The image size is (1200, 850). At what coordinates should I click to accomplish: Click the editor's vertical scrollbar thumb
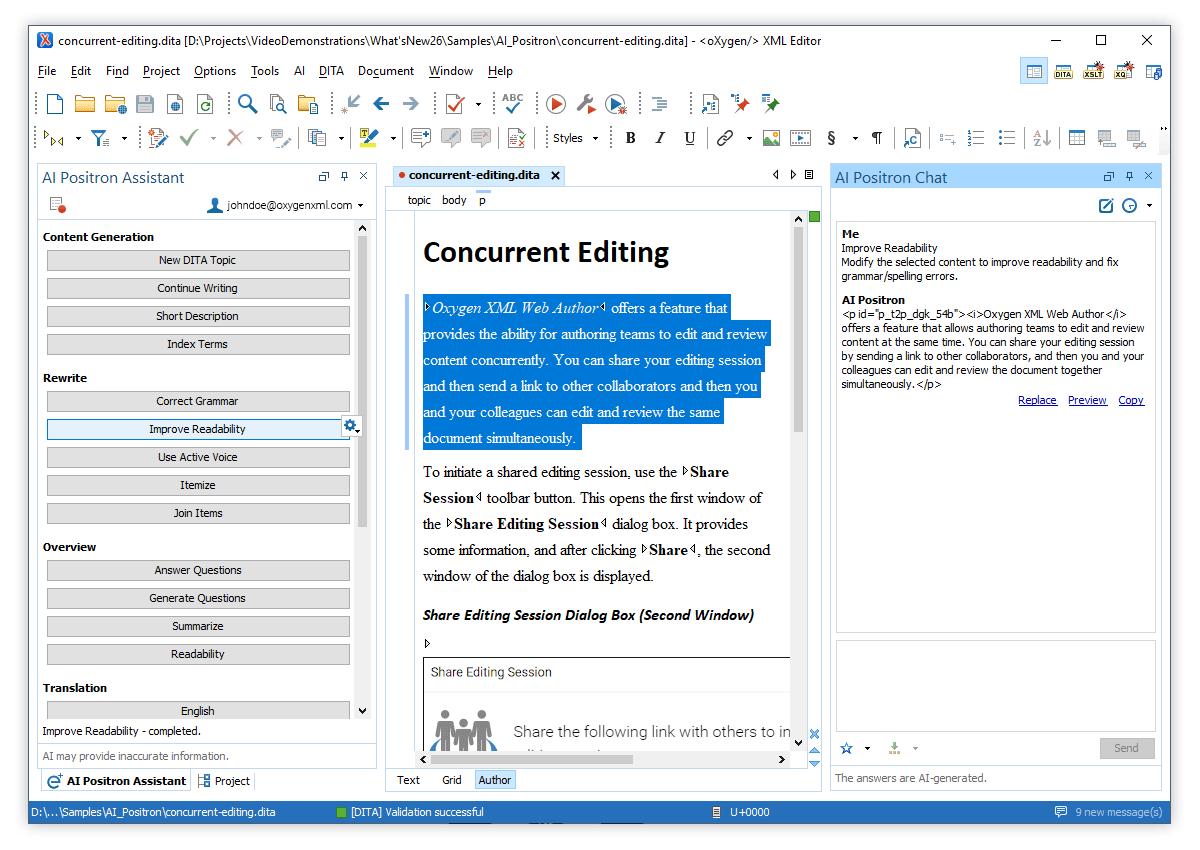[x=798, y=330]
